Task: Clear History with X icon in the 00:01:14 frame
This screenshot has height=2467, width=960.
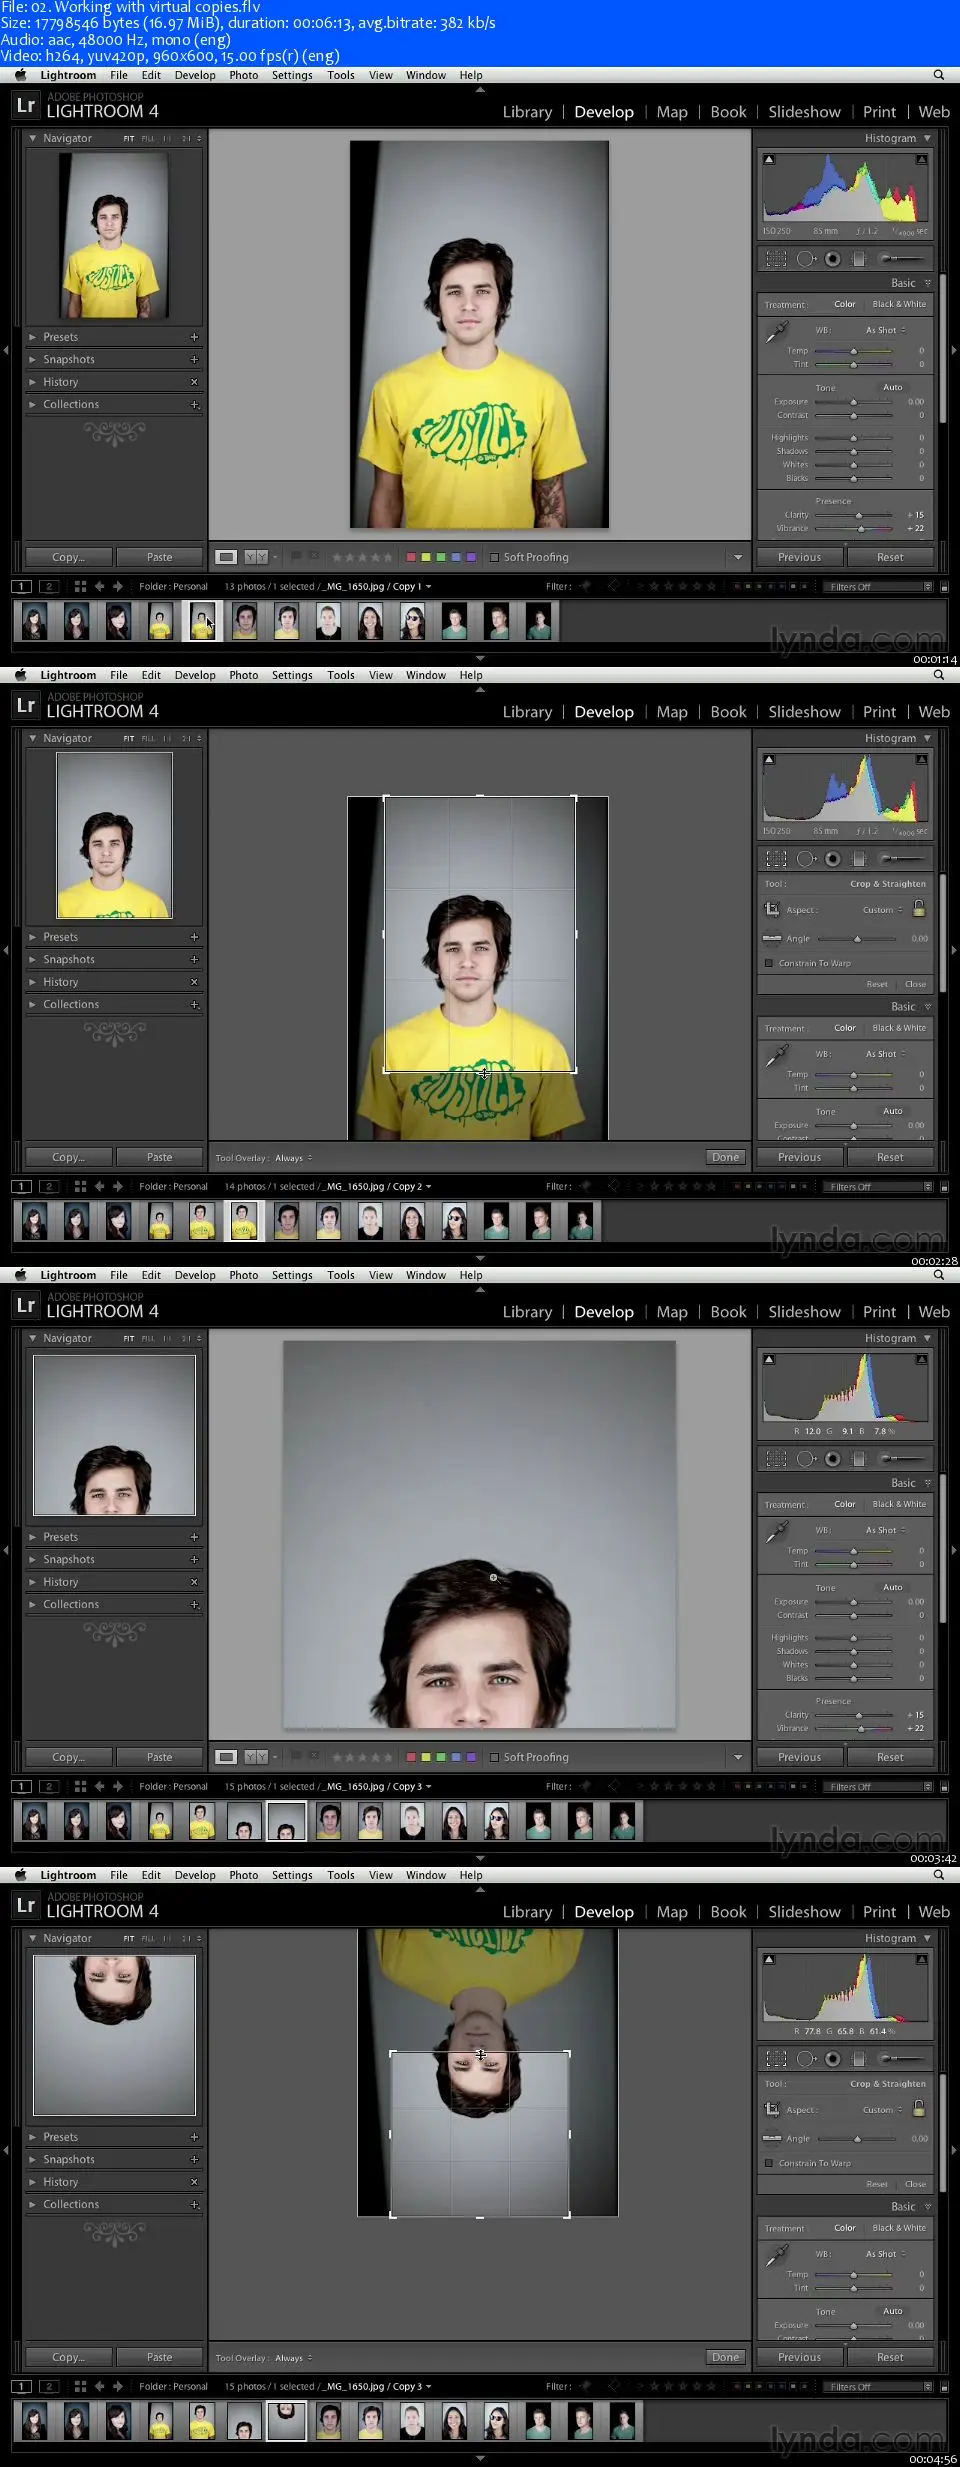Action: click(194, 382)
